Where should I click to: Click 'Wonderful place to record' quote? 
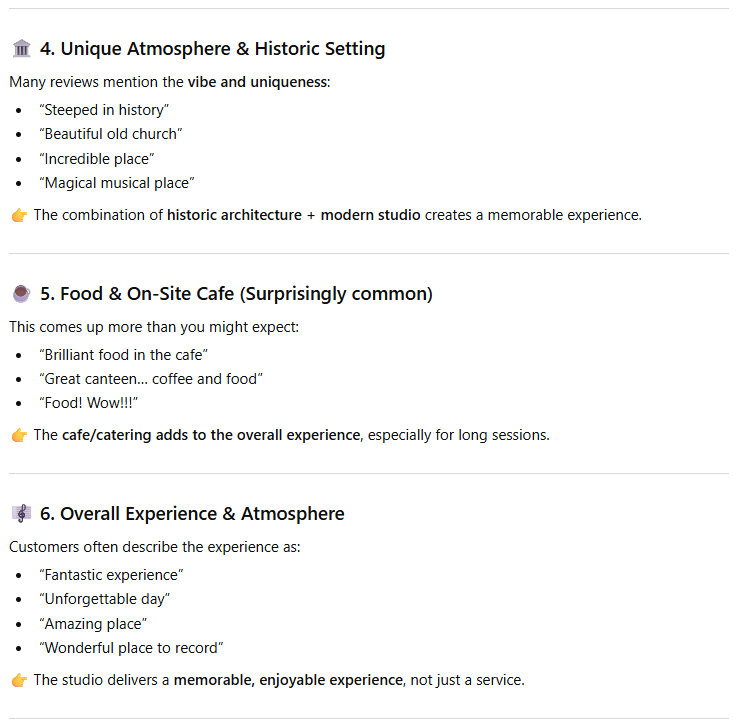click(x=131, y=648)
